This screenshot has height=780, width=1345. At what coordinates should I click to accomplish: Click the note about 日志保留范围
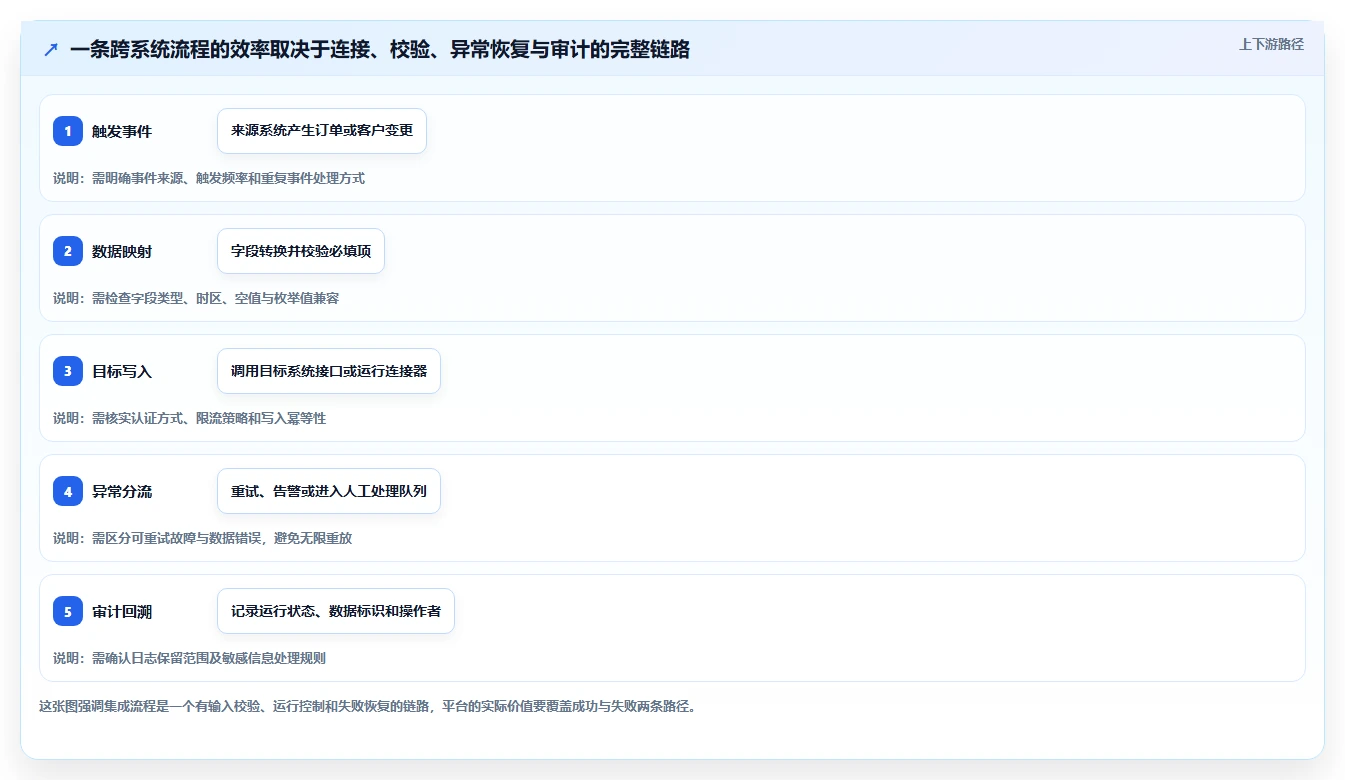(x=190, y=658)
